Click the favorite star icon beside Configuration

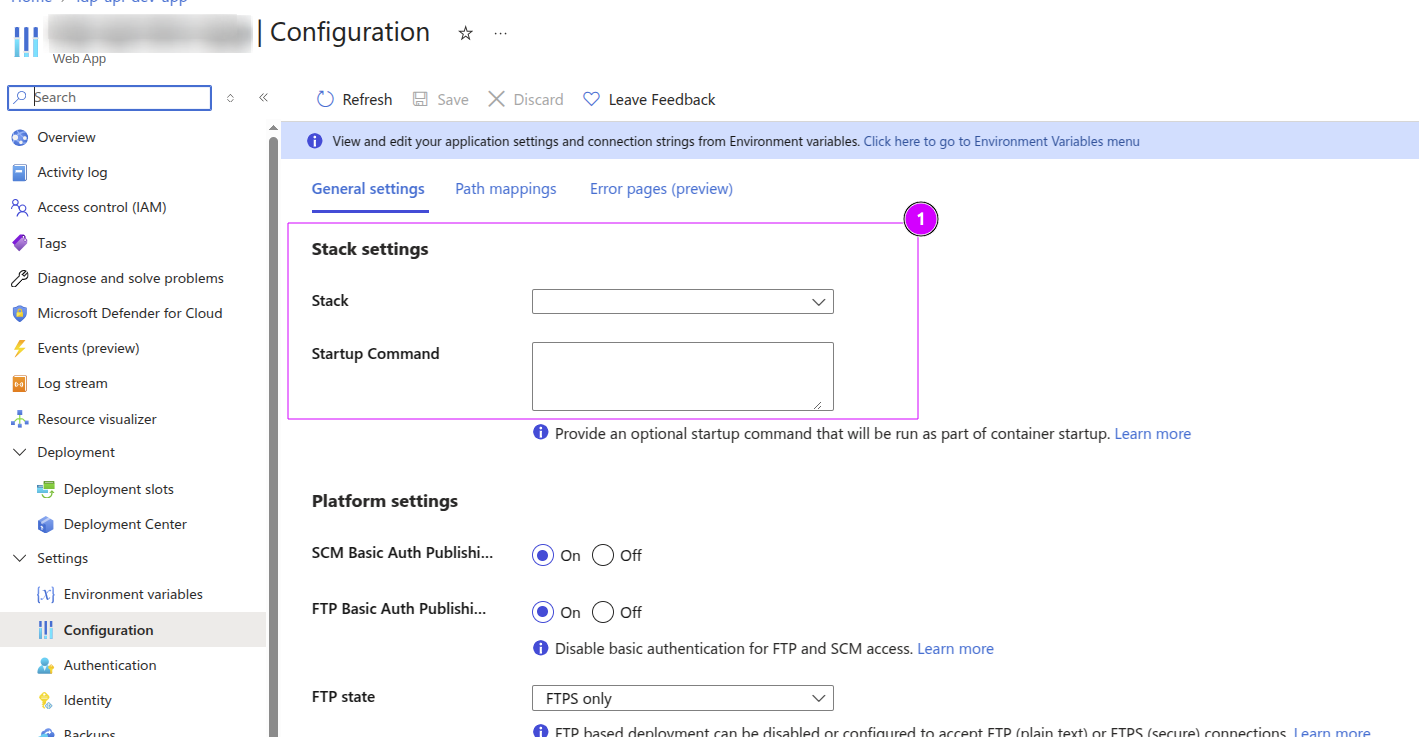click(465, 33)
